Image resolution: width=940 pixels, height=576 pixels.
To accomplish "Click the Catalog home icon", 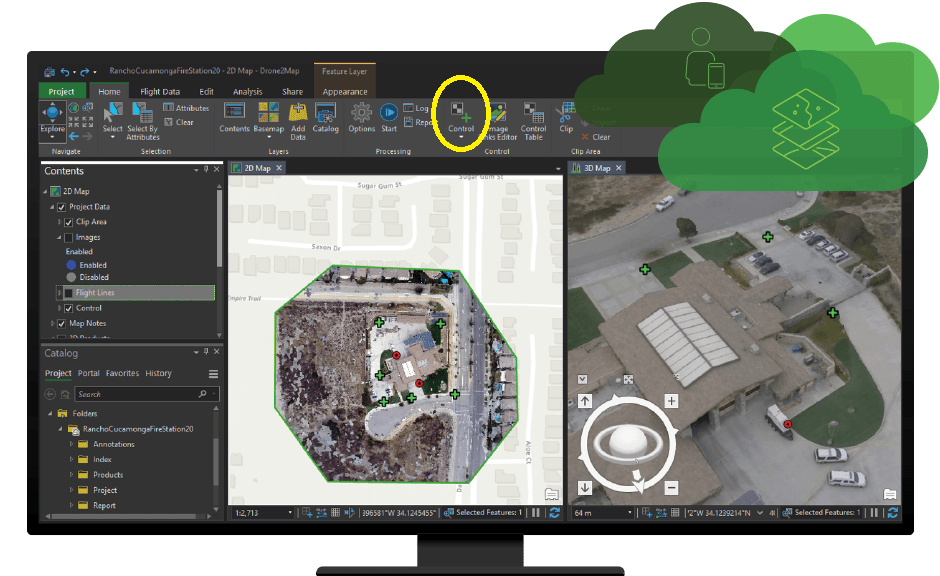I will click(x=65, y=394).
